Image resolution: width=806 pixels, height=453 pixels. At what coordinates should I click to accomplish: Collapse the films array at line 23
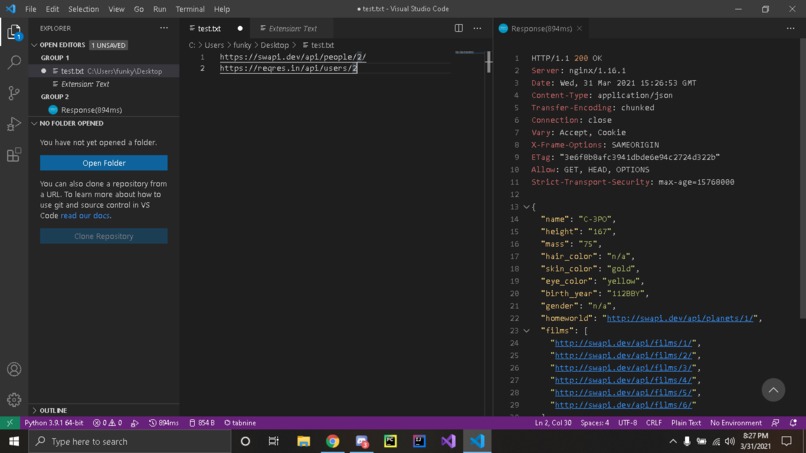coord(526,331)
